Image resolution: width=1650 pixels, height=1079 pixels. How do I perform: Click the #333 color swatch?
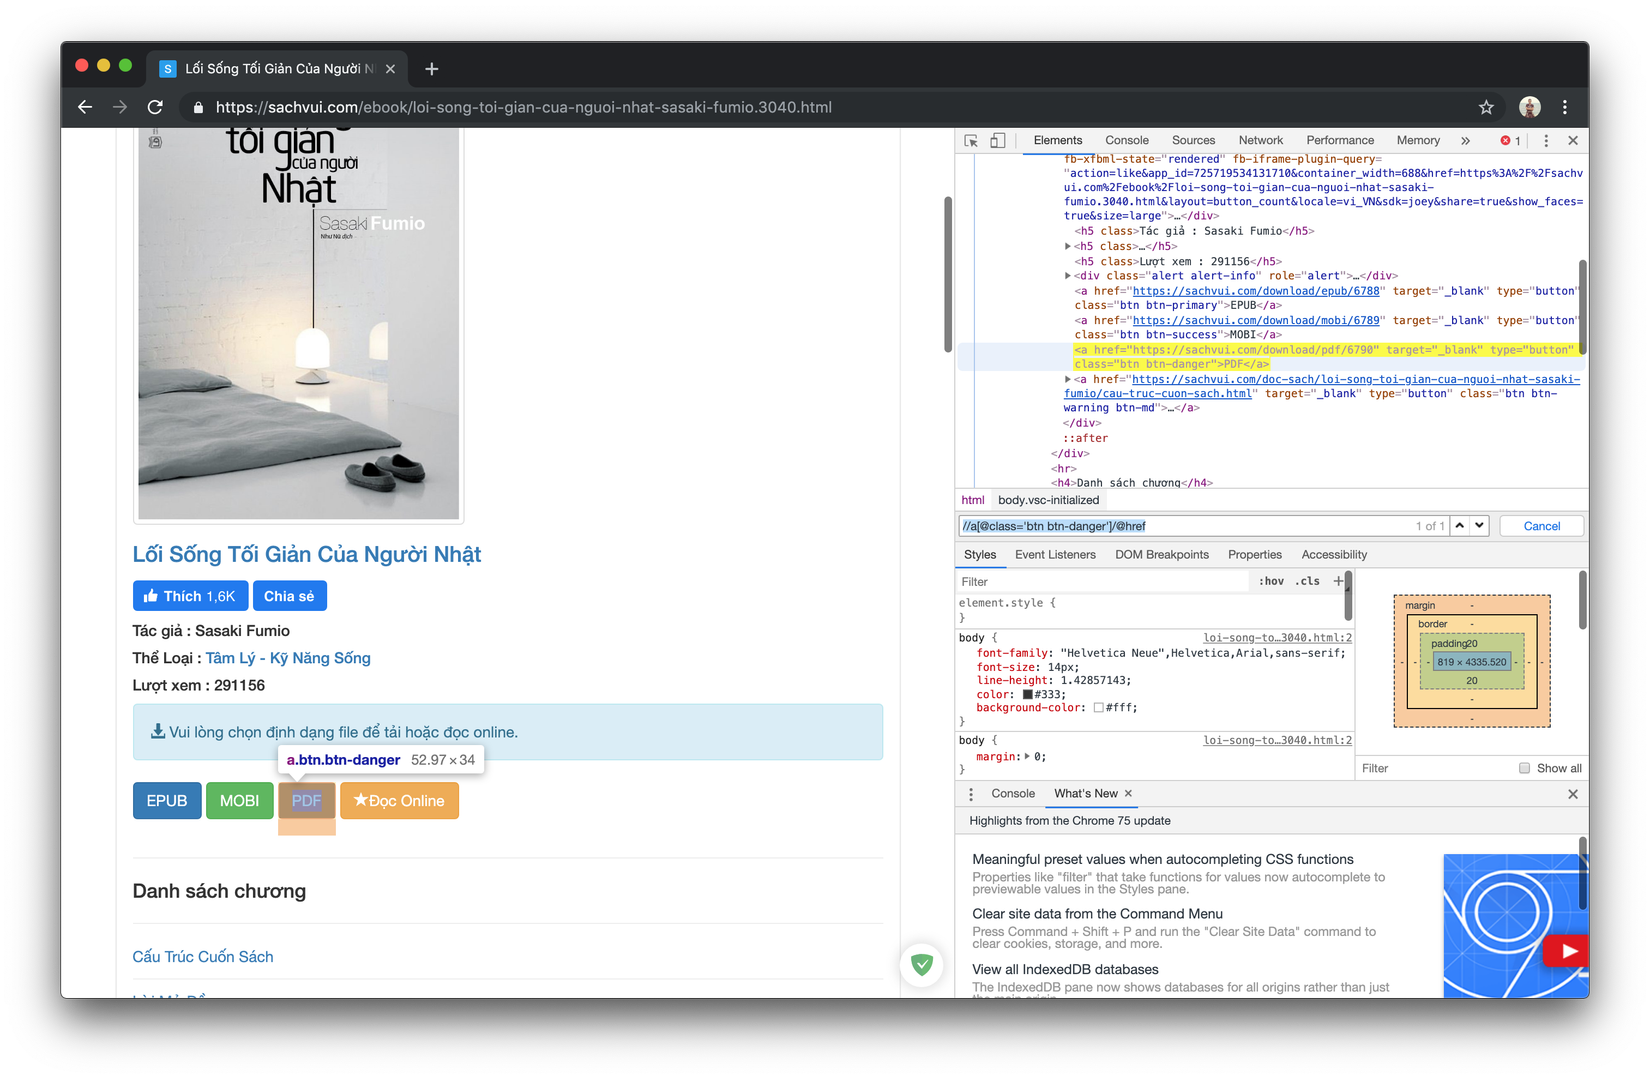pos(1027,695)
